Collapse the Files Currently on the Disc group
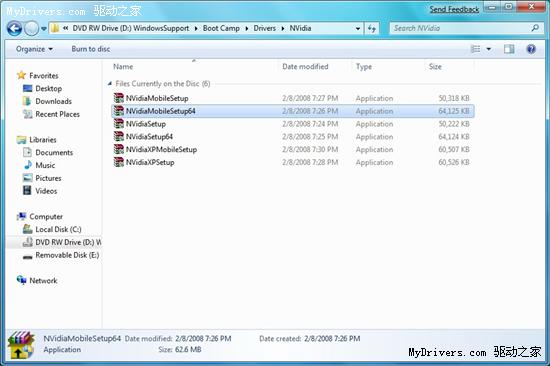 [x=110, y=84]
